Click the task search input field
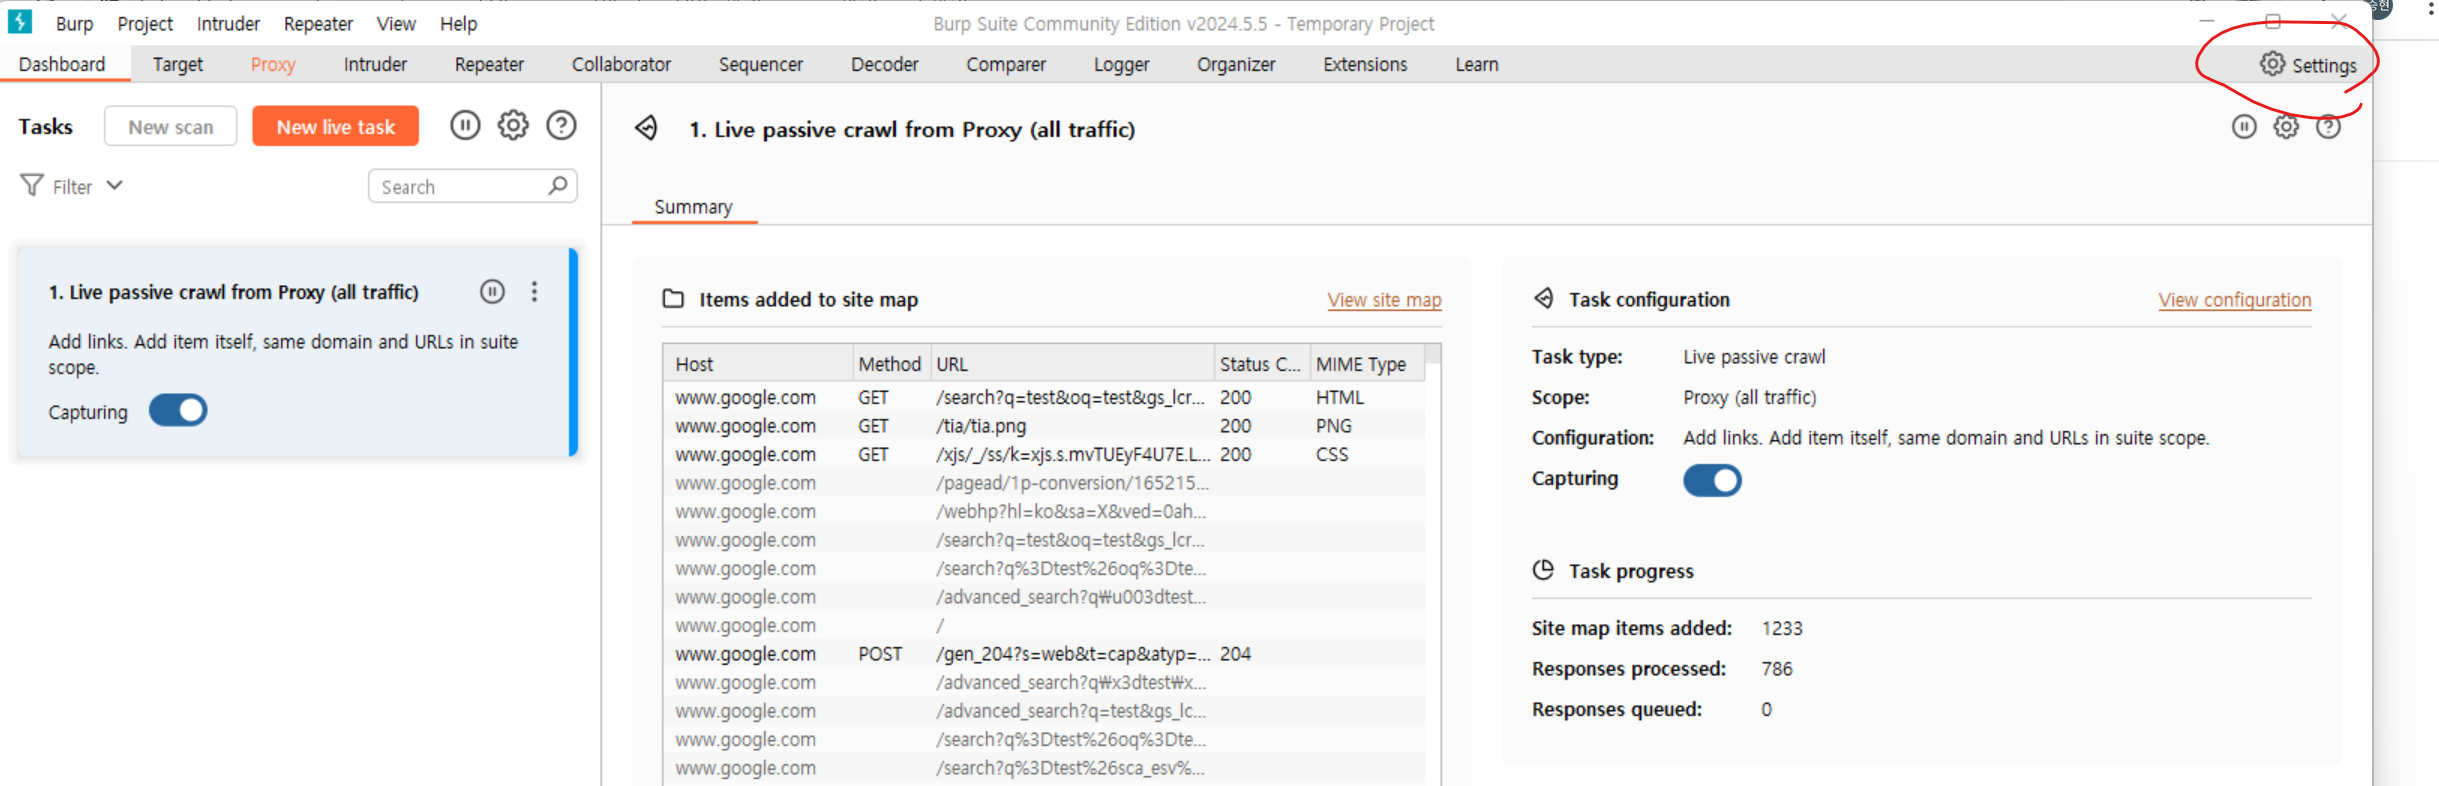Image resolution: width=2439 pixels, height=786 pixels. [472, 186]
